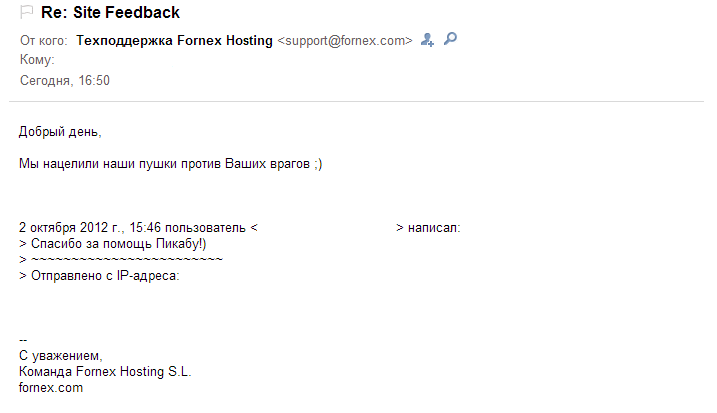Click Команда Fornex Hosting S.L. signature

tap(105, 372)
